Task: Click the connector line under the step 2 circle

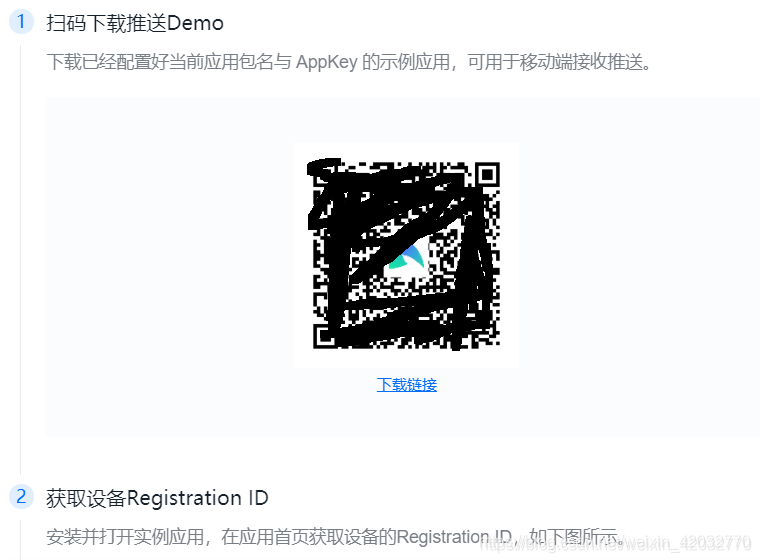Action: point(20,540)
